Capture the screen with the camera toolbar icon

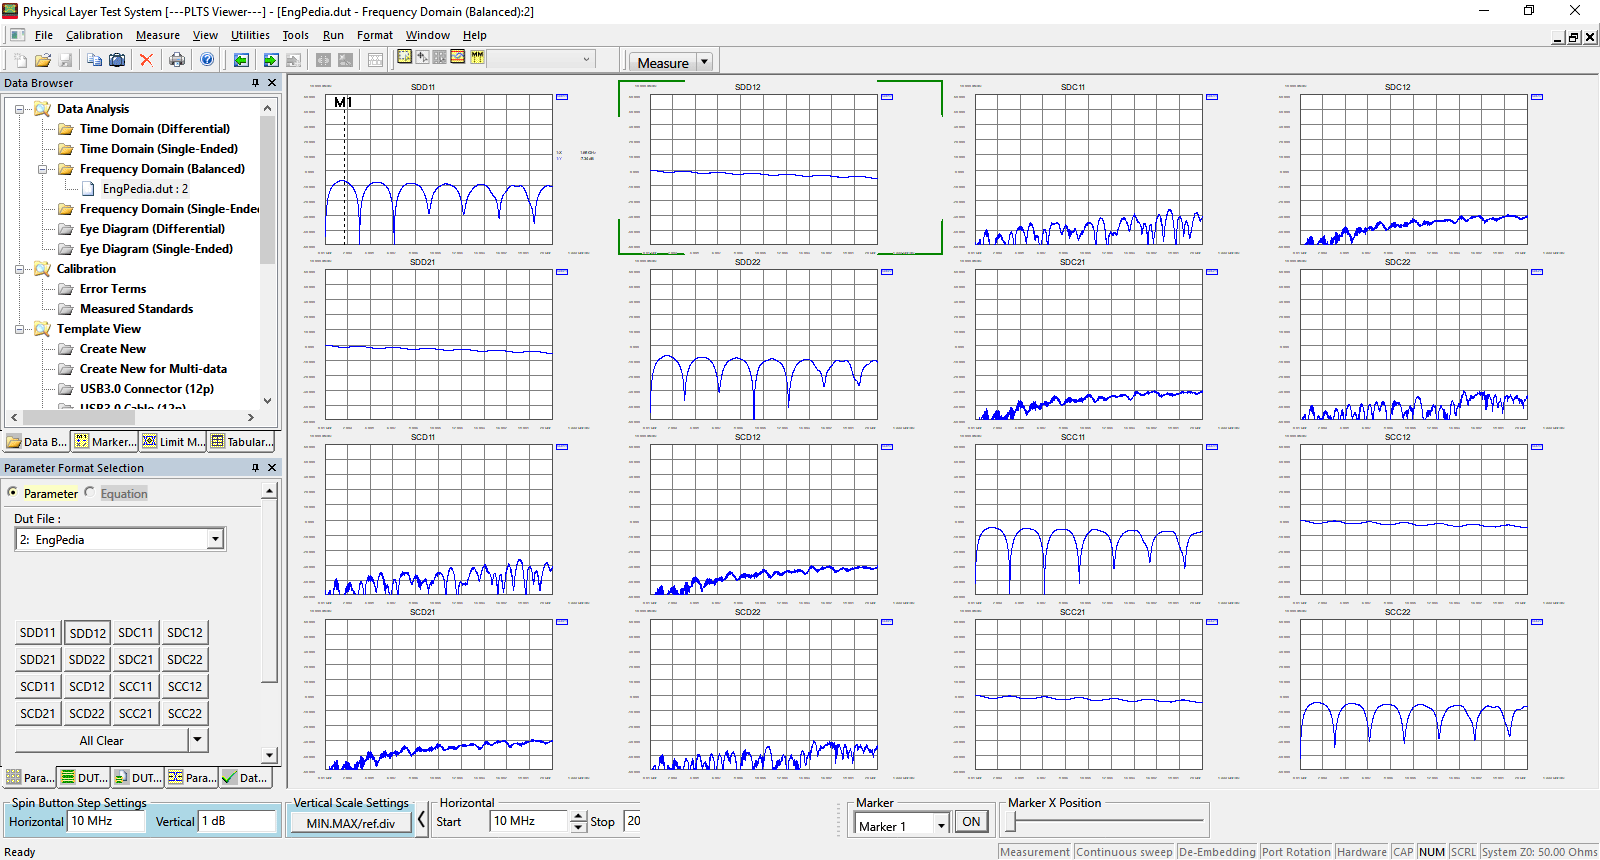click(117, 60)
